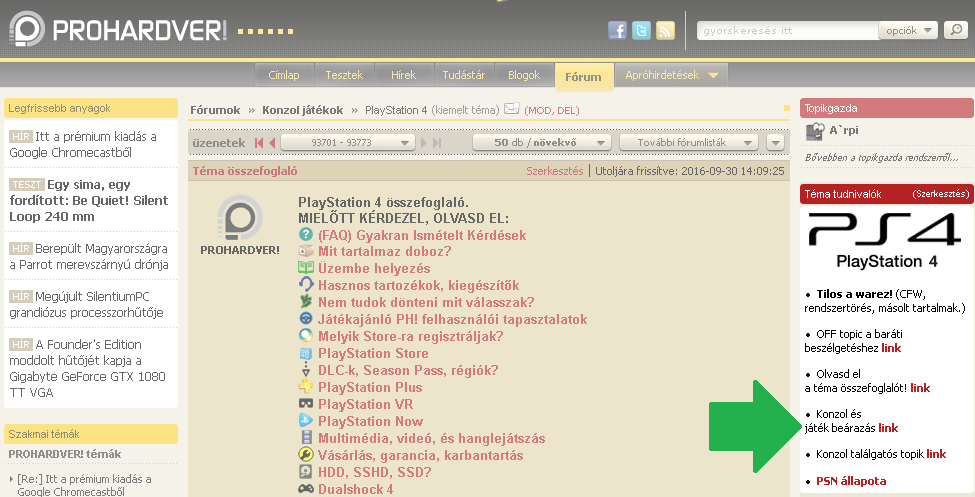
Task: Open the Facebook icon in header
Action: pos(617,30)
